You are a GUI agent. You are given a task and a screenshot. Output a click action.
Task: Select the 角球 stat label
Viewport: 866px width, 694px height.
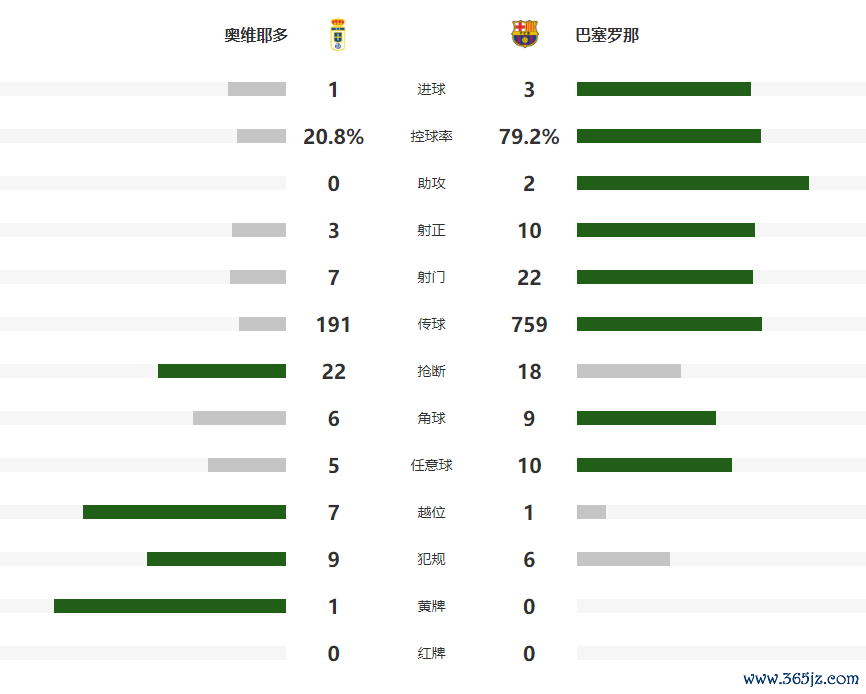point(431,418)
